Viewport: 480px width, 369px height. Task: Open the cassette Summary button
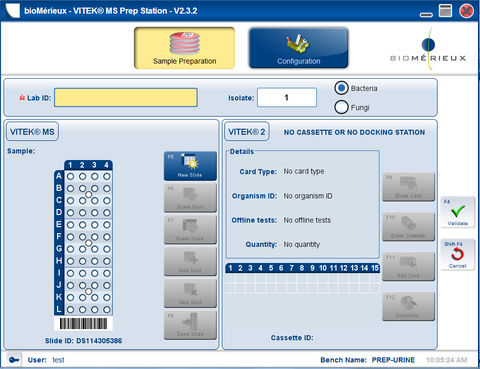pyautogui.click(x=408, y=306)
